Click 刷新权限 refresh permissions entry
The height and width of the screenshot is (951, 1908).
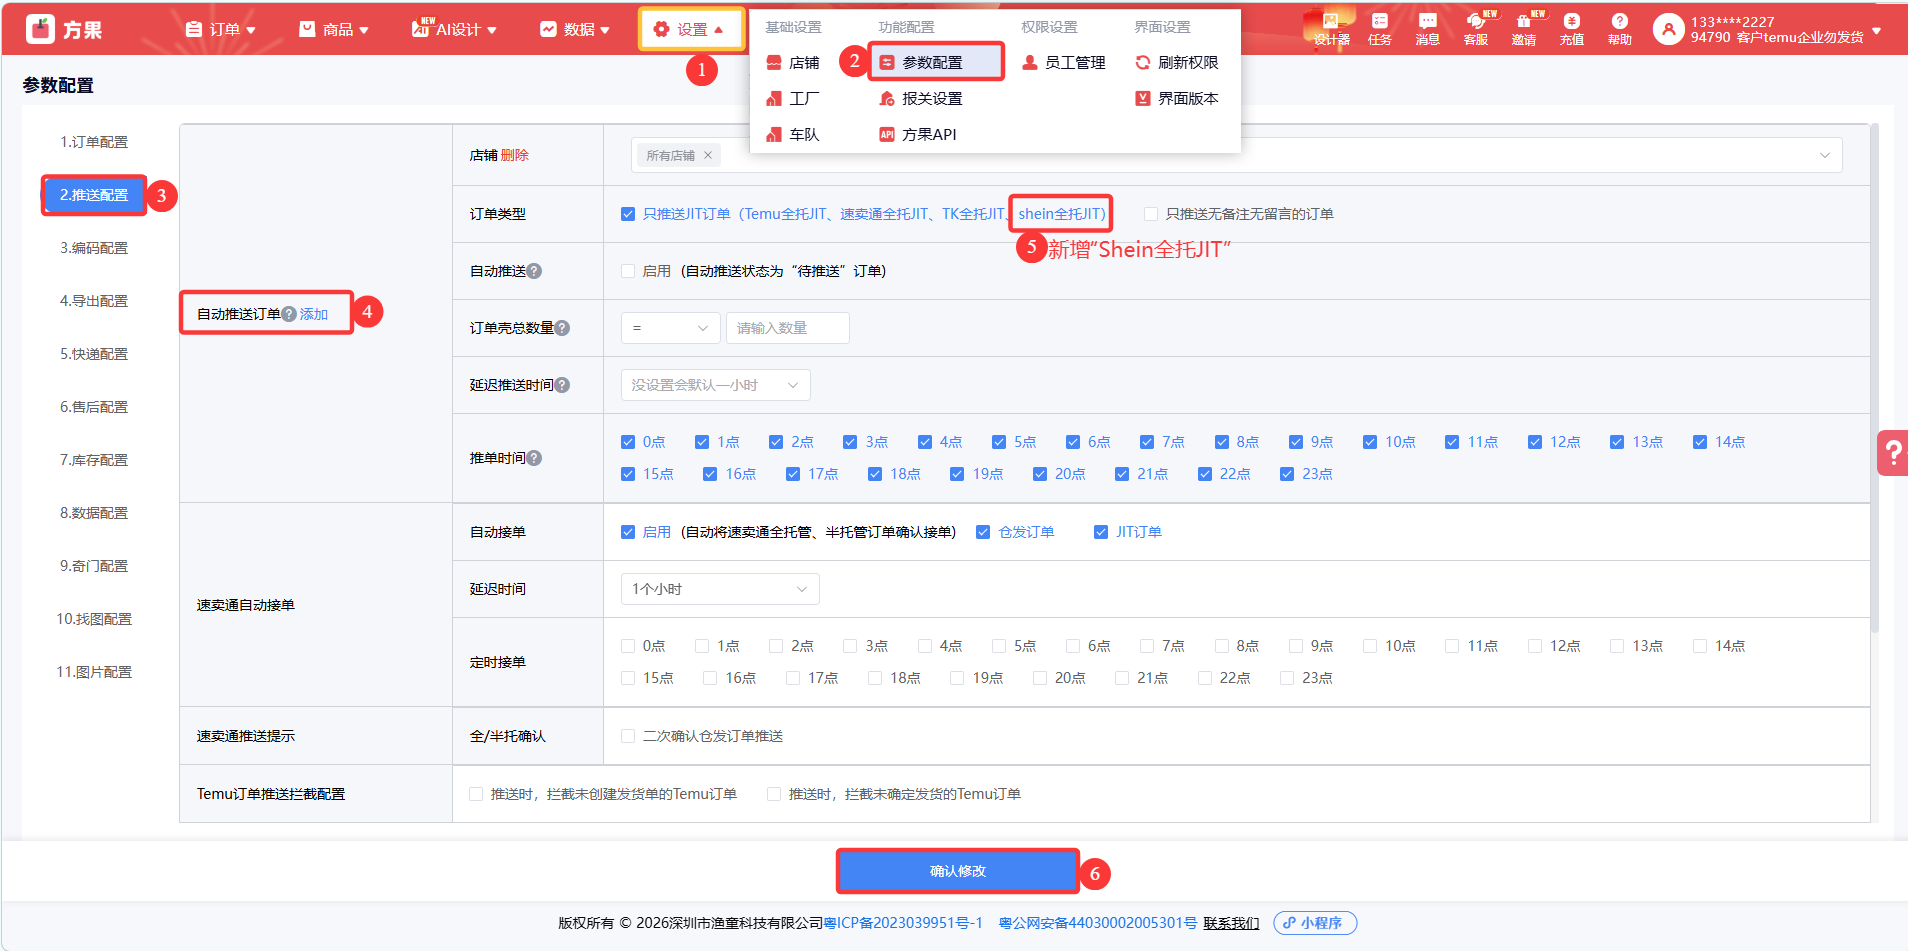1176,62
